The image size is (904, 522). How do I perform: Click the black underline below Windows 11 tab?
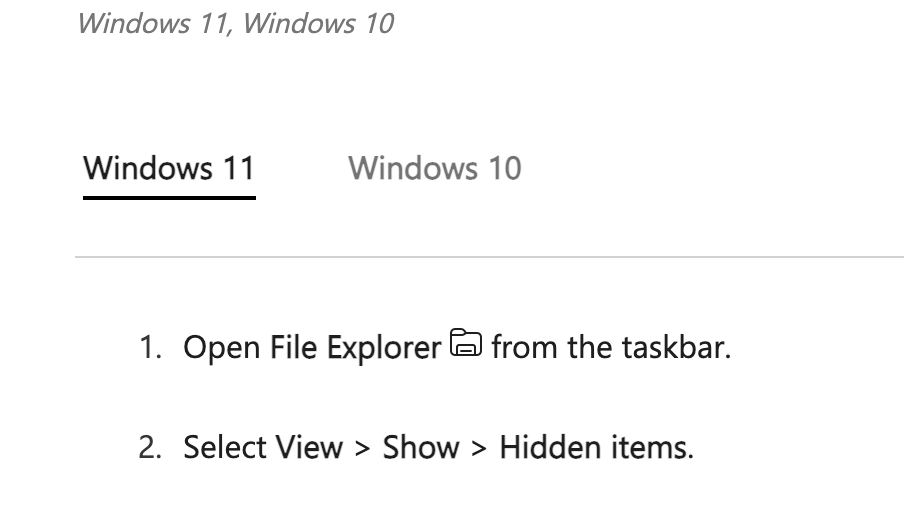click(169, 198)
